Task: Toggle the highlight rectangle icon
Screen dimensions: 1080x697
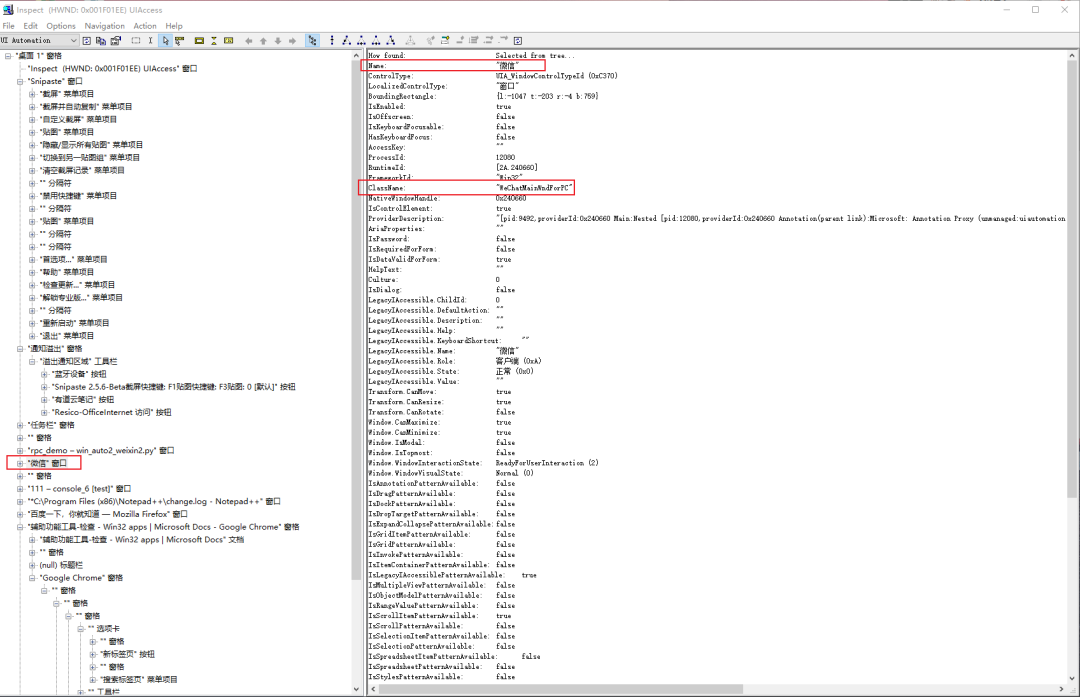Action: tap(198, 40)
